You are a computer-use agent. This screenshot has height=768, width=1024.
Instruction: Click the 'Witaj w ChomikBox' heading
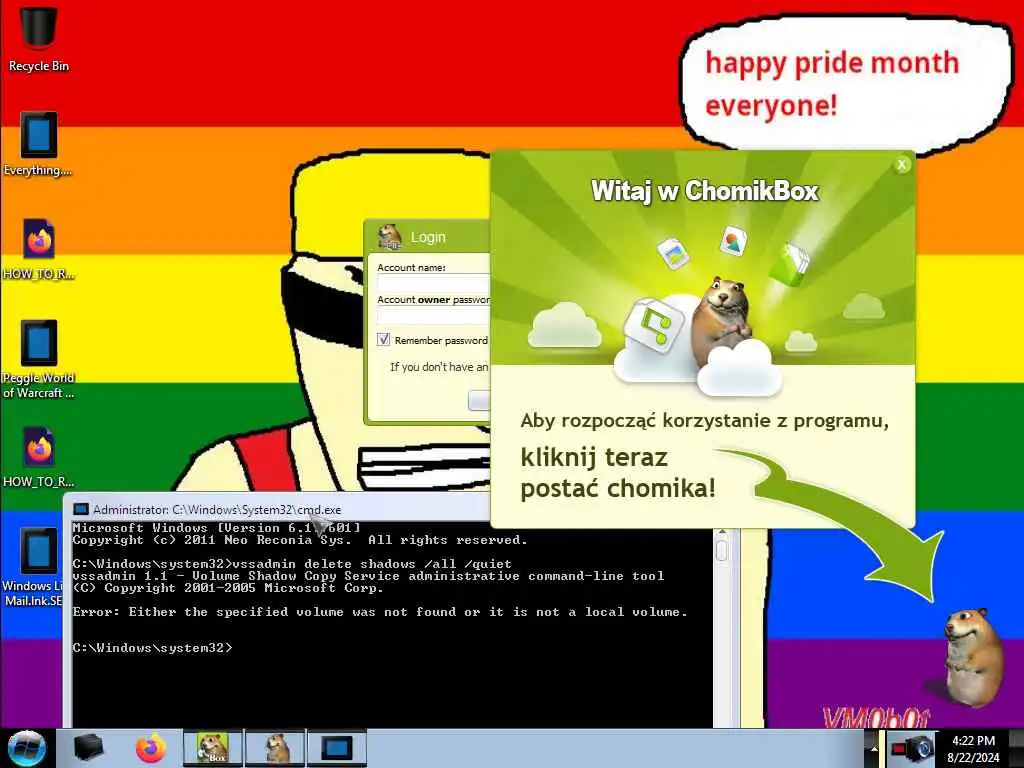(705, 191)
